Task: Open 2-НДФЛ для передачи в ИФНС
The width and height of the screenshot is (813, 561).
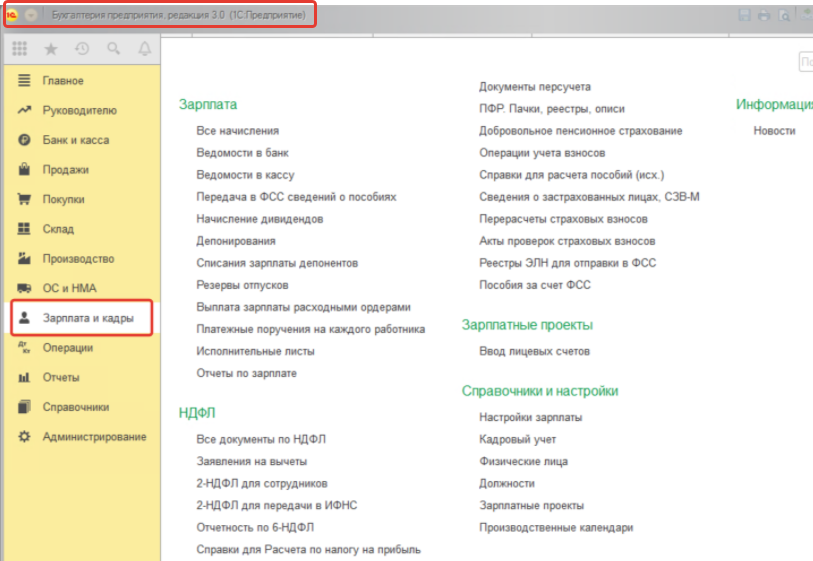Action: [x=276, y=506]
